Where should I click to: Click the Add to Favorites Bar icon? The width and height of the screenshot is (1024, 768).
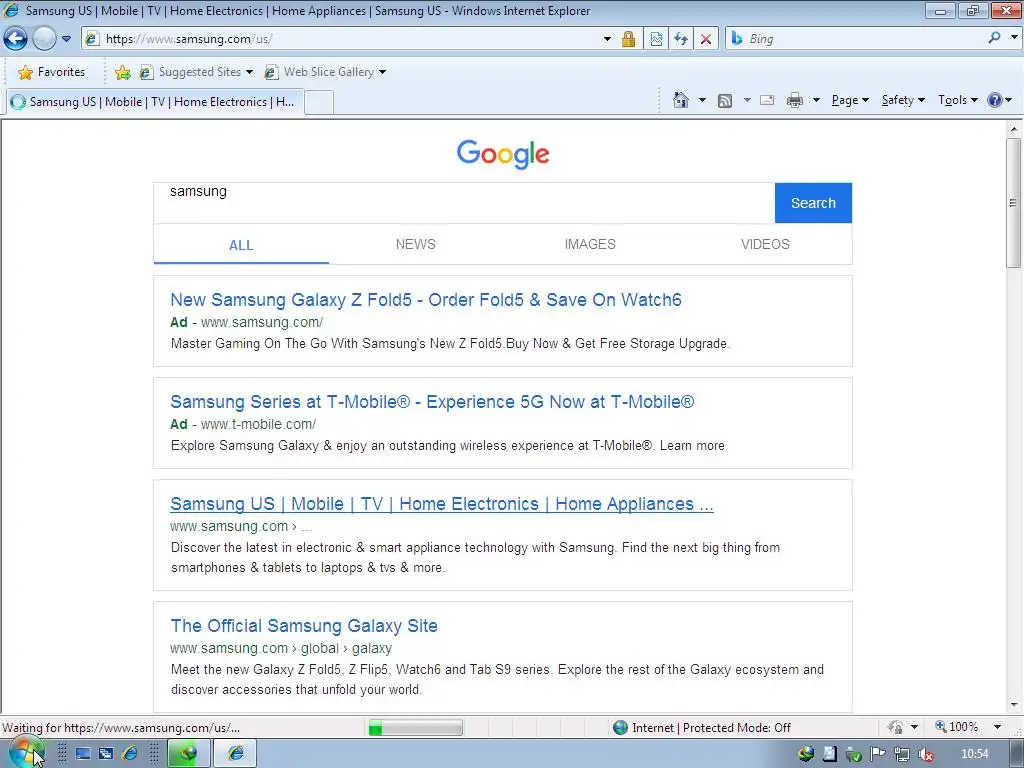click(x=122, y=72)
